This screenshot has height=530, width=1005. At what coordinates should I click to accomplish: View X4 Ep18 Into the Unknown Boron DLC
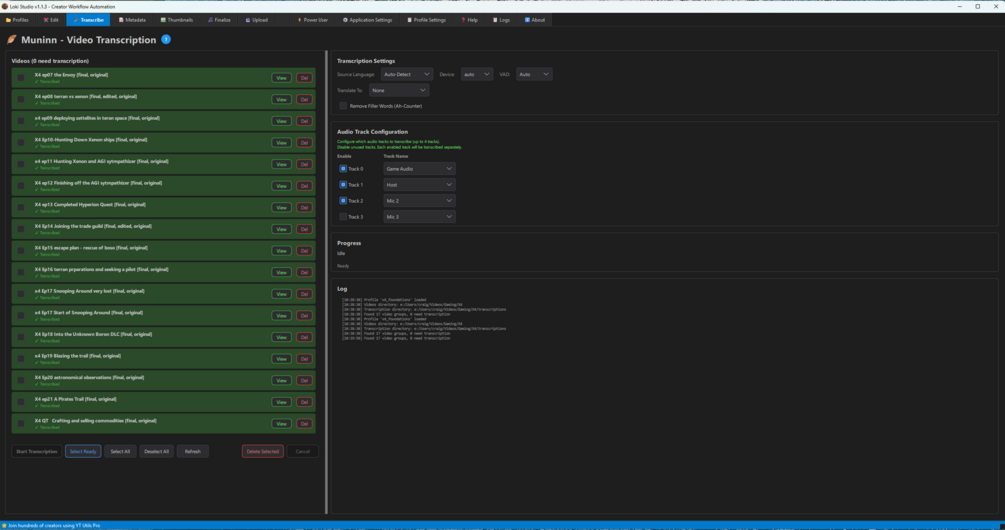click(281, 337)
